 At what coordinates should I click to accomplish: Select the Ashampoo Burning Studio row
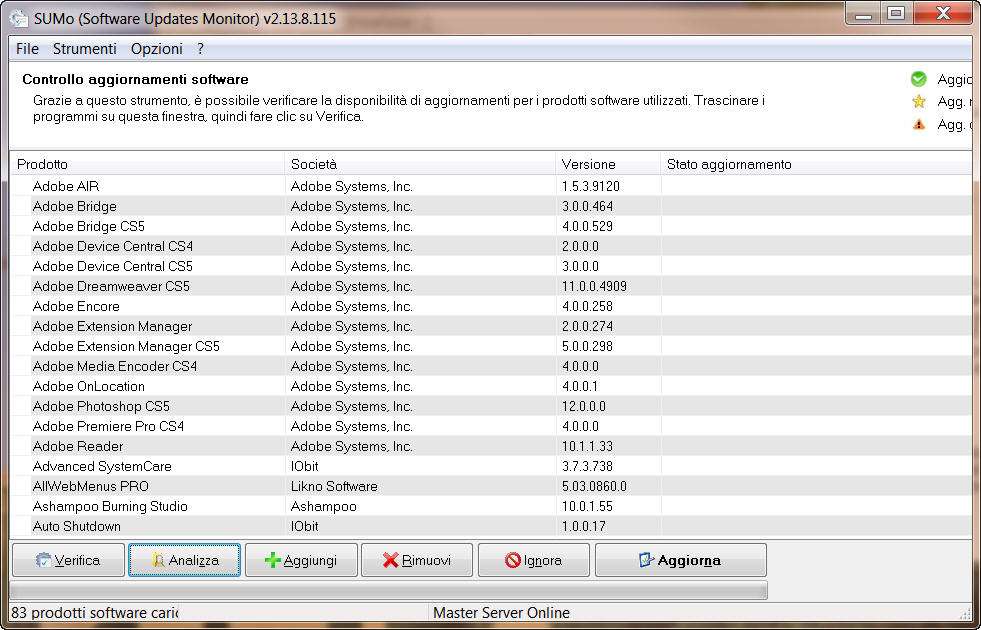[x=491, y=507]
